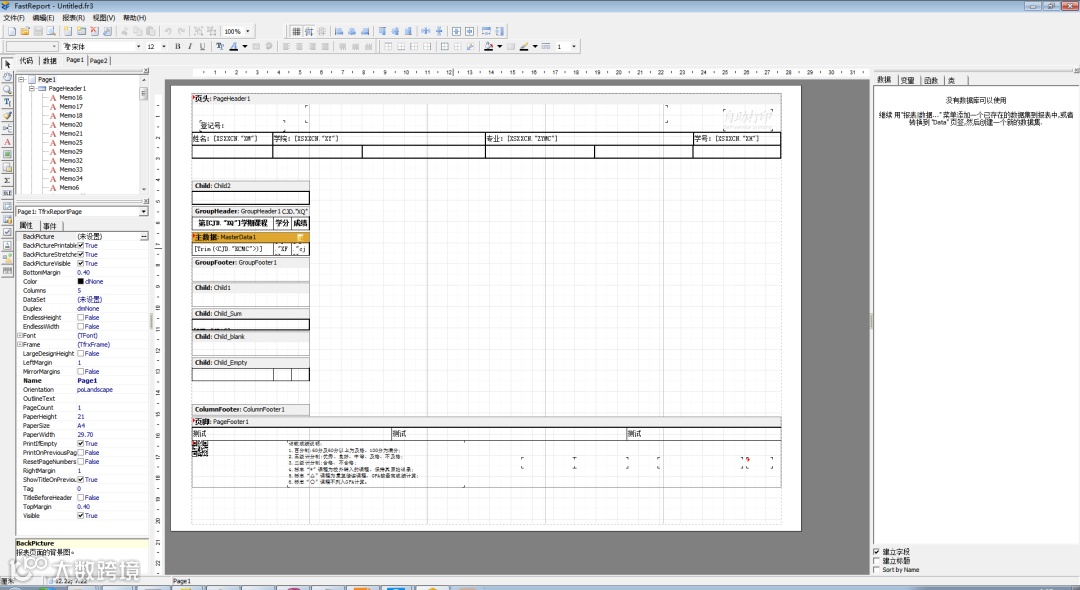Open the 变量 tab in data panel
1080x590 pixels.
907,80
